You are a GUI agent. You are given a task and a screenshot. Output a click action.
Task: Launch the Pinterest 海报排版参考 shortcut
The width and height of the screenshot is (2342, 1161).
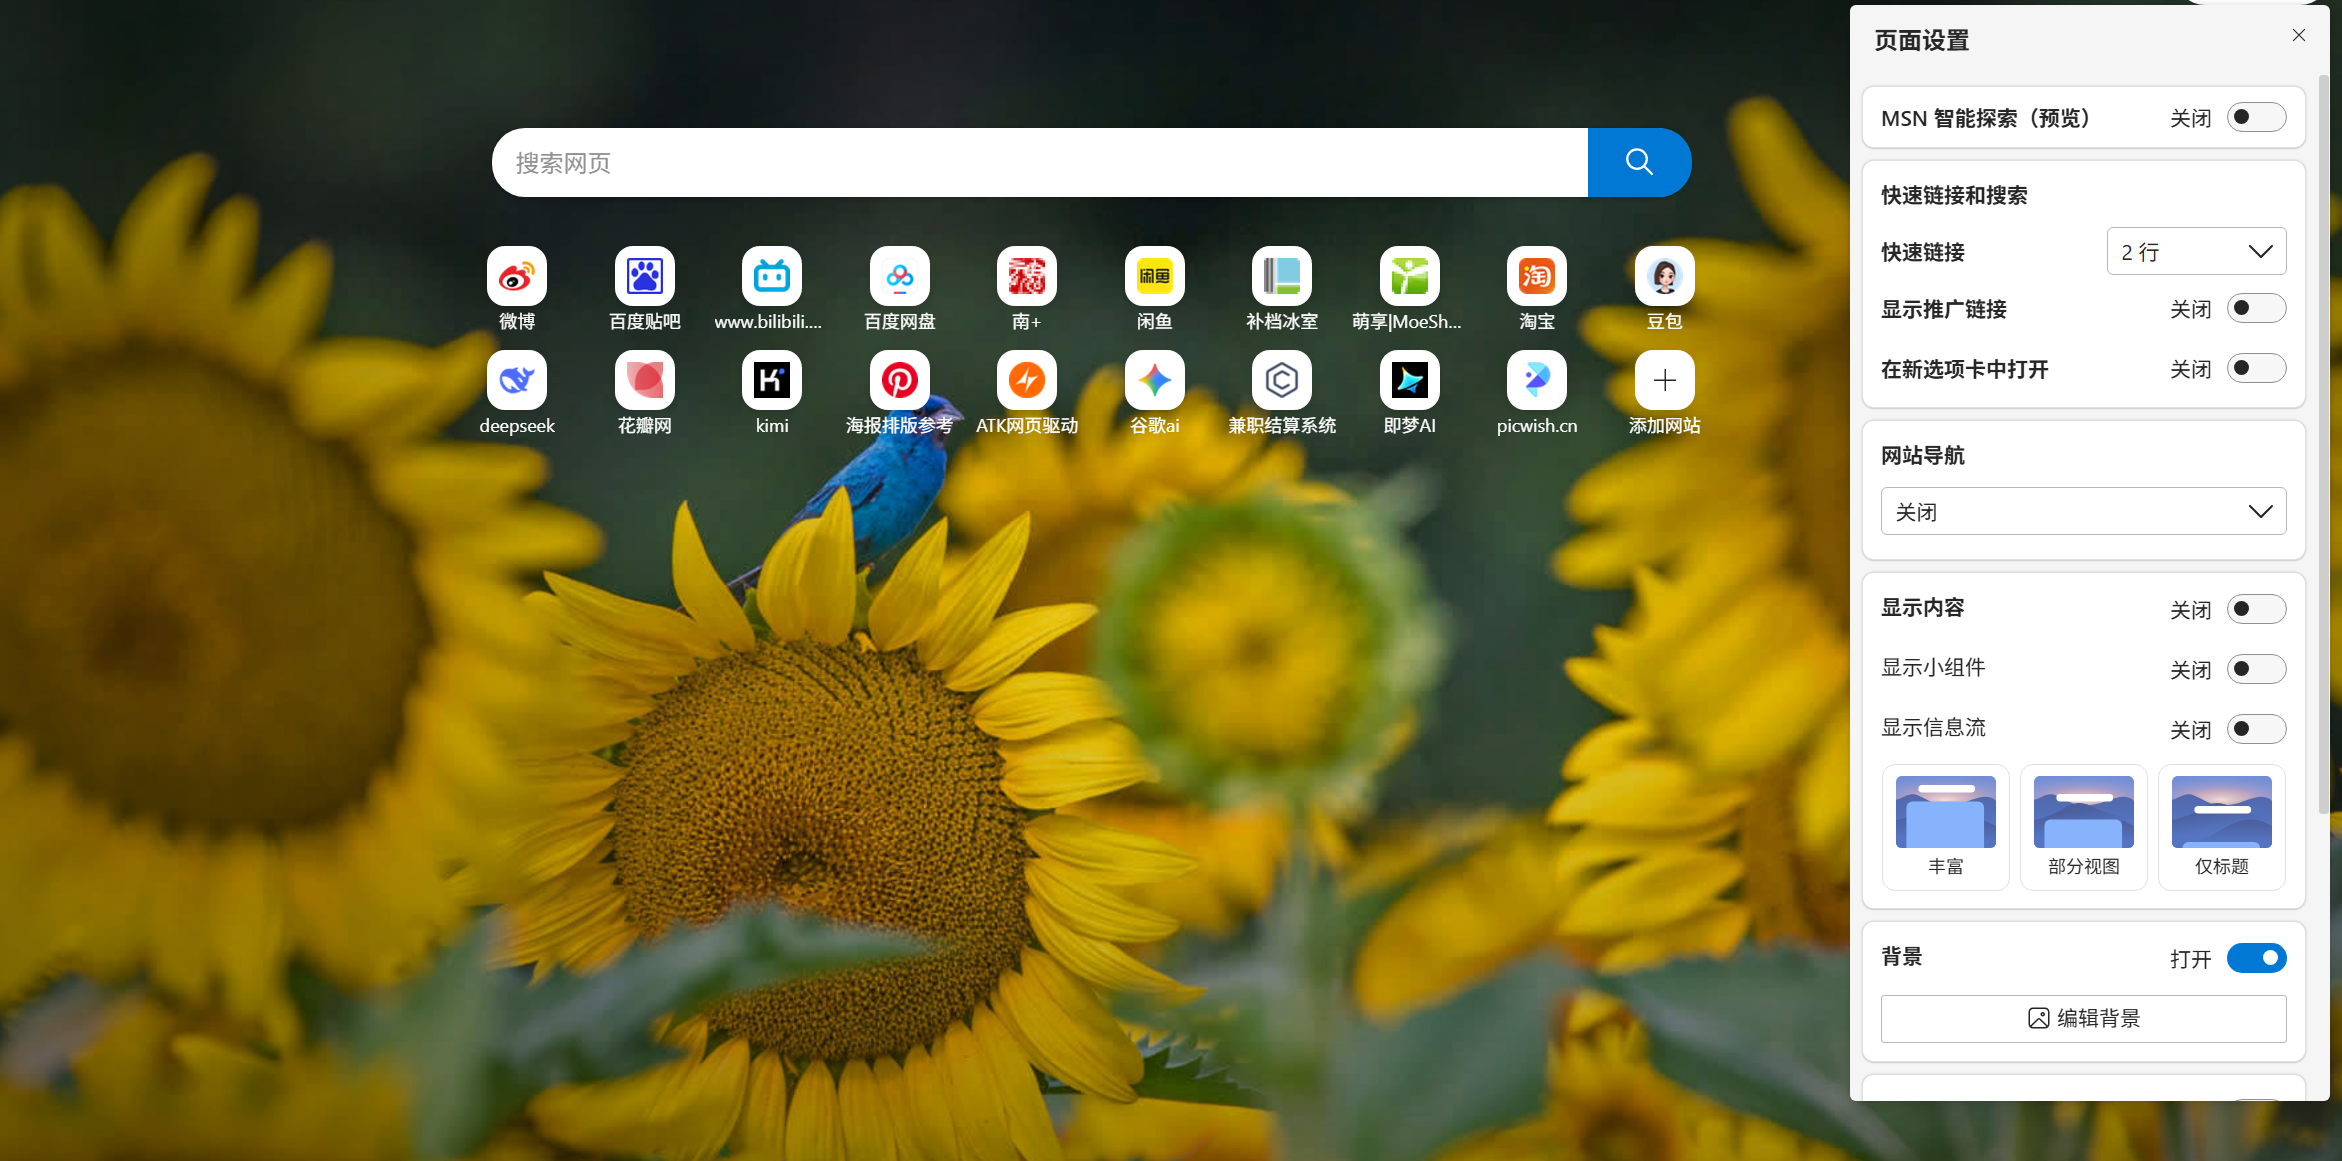click(x=899, y=380)
